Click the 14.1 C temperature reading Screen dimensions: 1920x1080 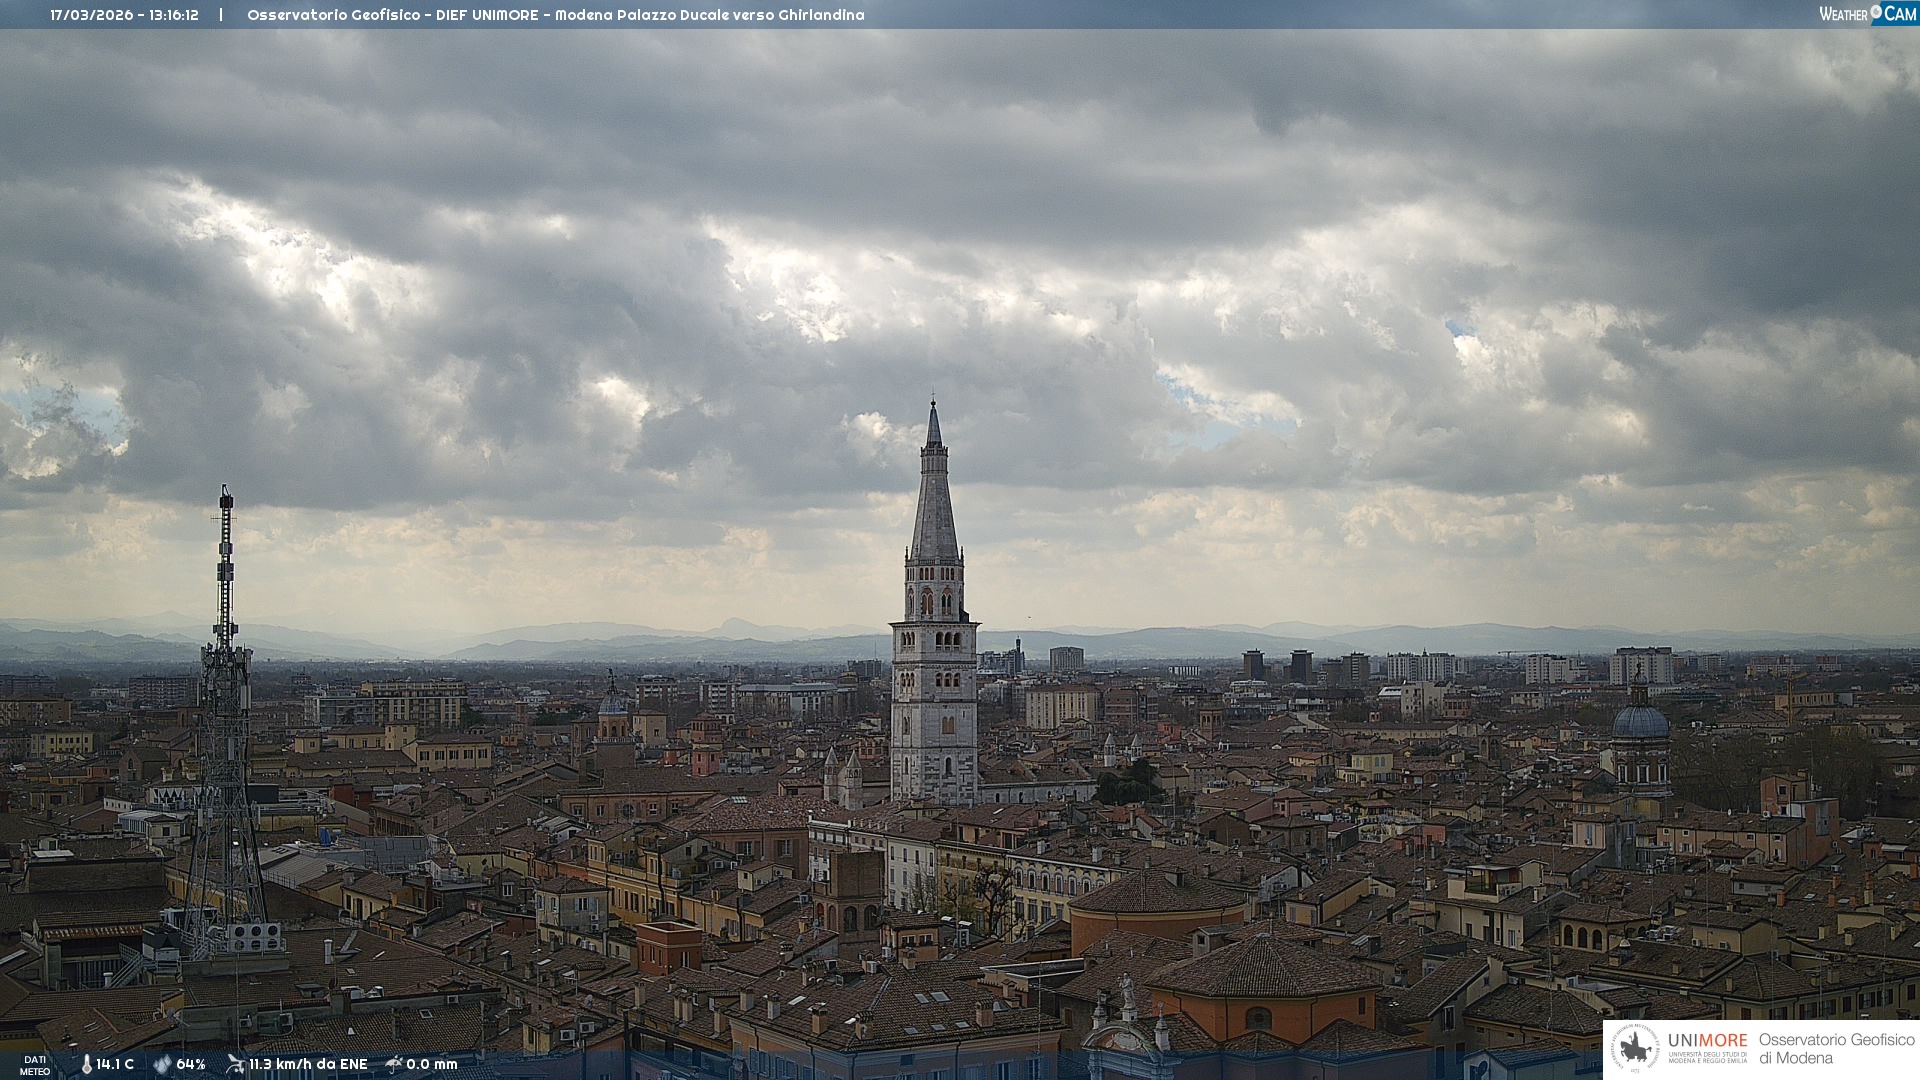(115, 1064)
